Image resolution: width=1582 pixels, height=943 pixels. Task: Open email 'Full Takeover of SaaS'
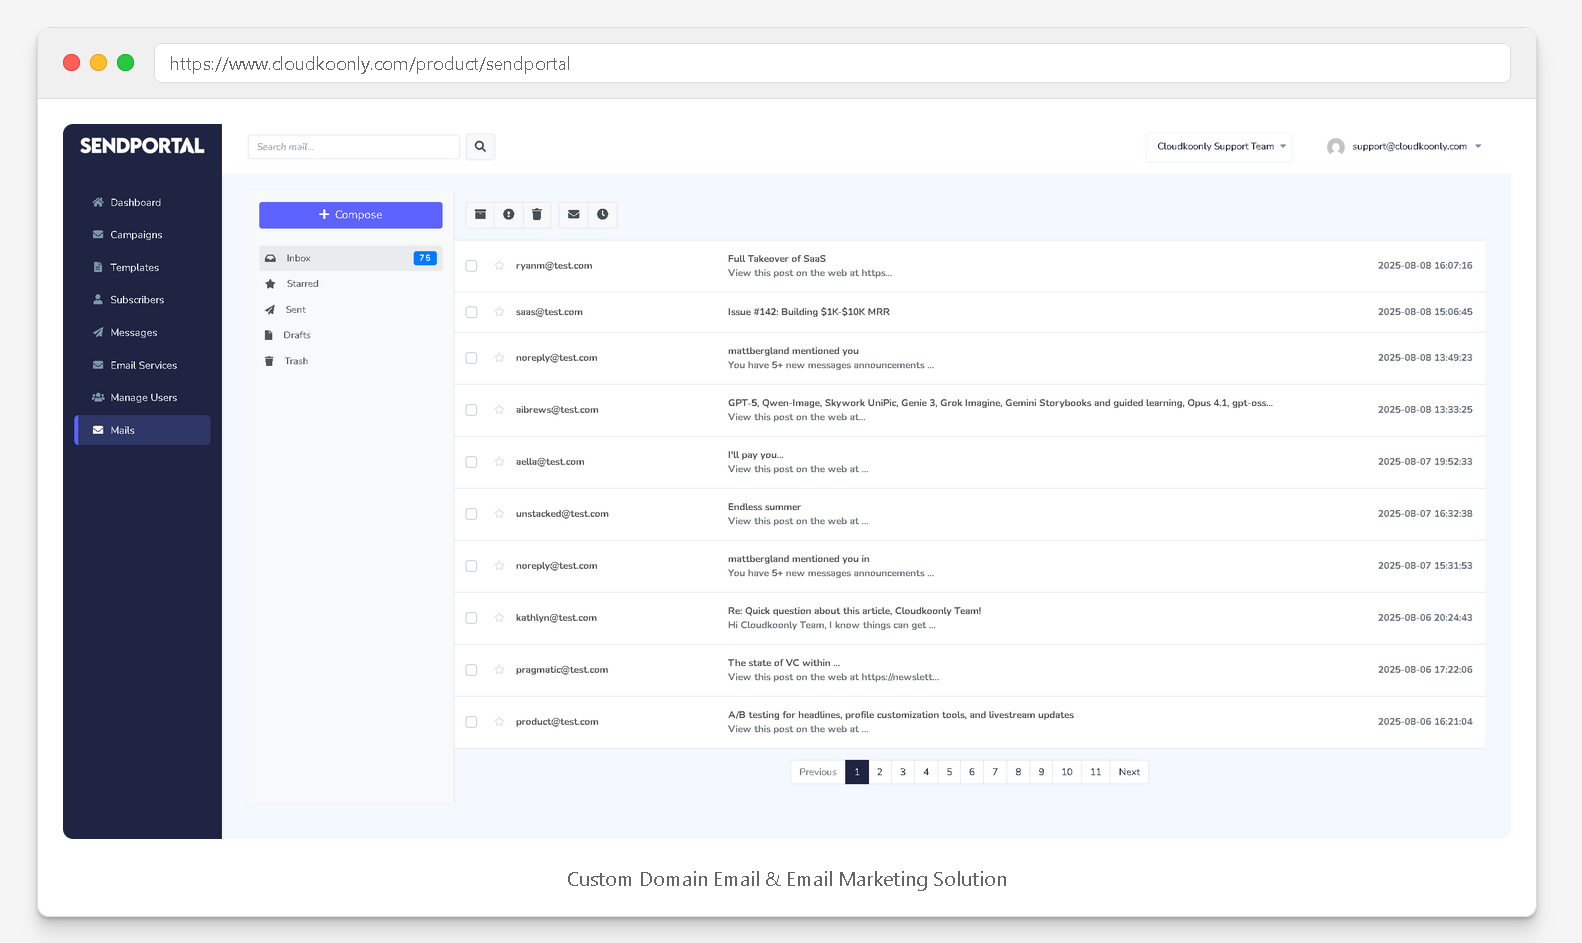tap(777, 259)
